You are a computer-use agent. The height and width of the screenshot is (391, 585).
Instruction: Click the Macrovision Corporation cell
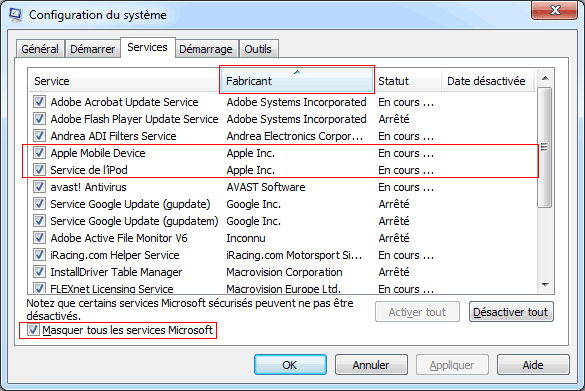tap(284, 272)
